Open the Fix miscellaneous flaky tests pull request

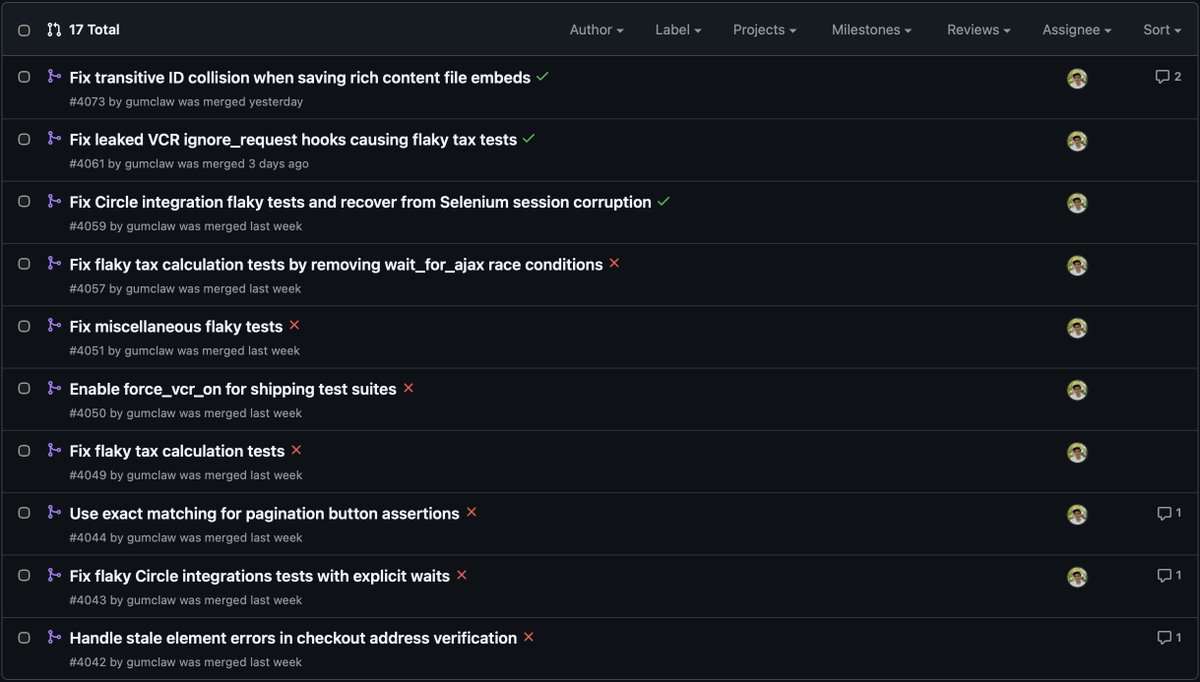(x=173, y=325)
